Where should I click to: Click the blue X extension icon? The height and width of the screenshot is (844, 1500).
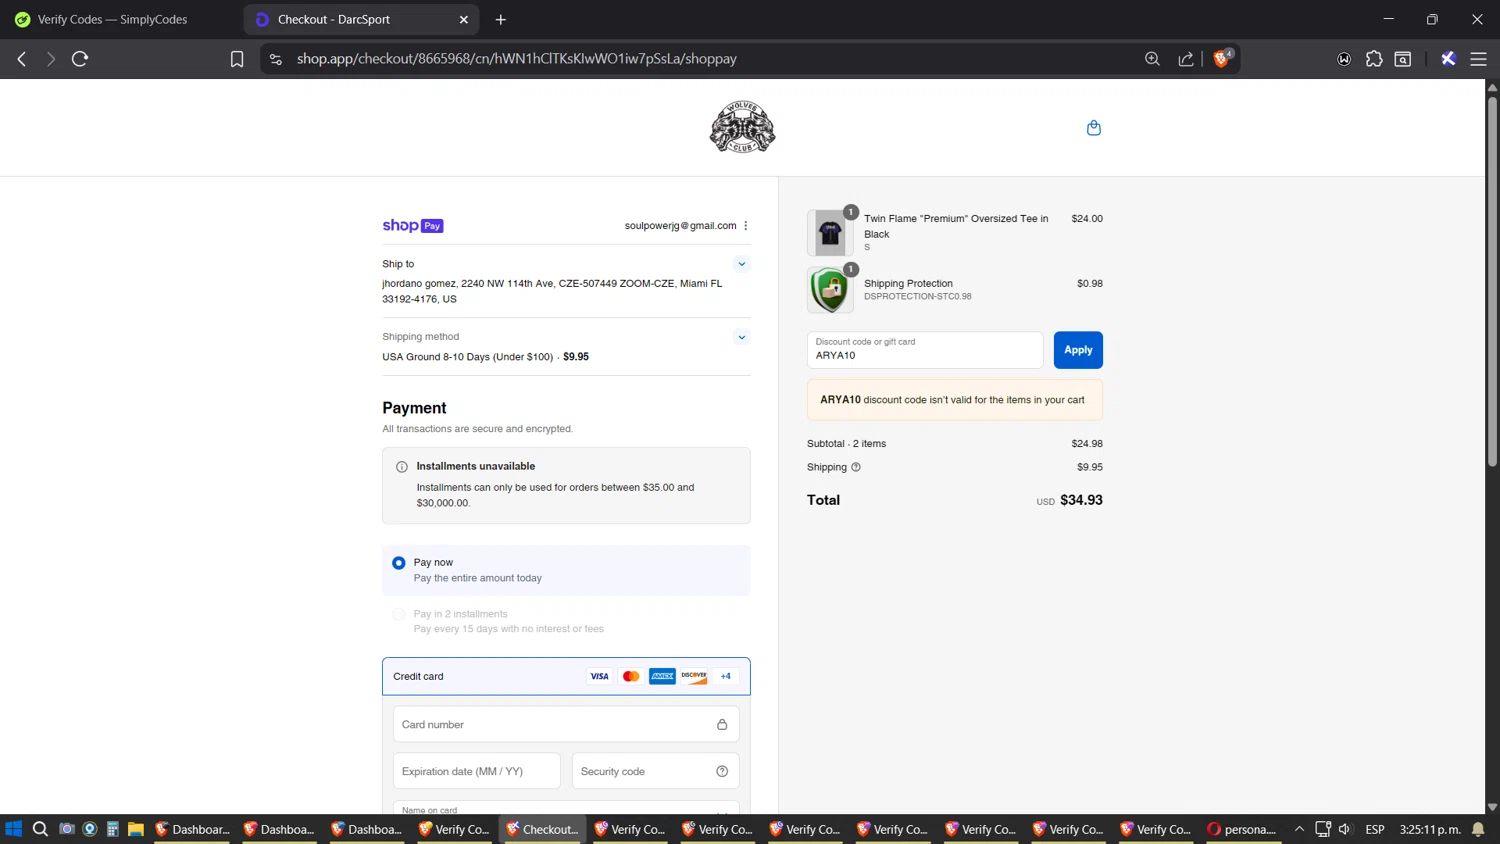click(1448, 59)
